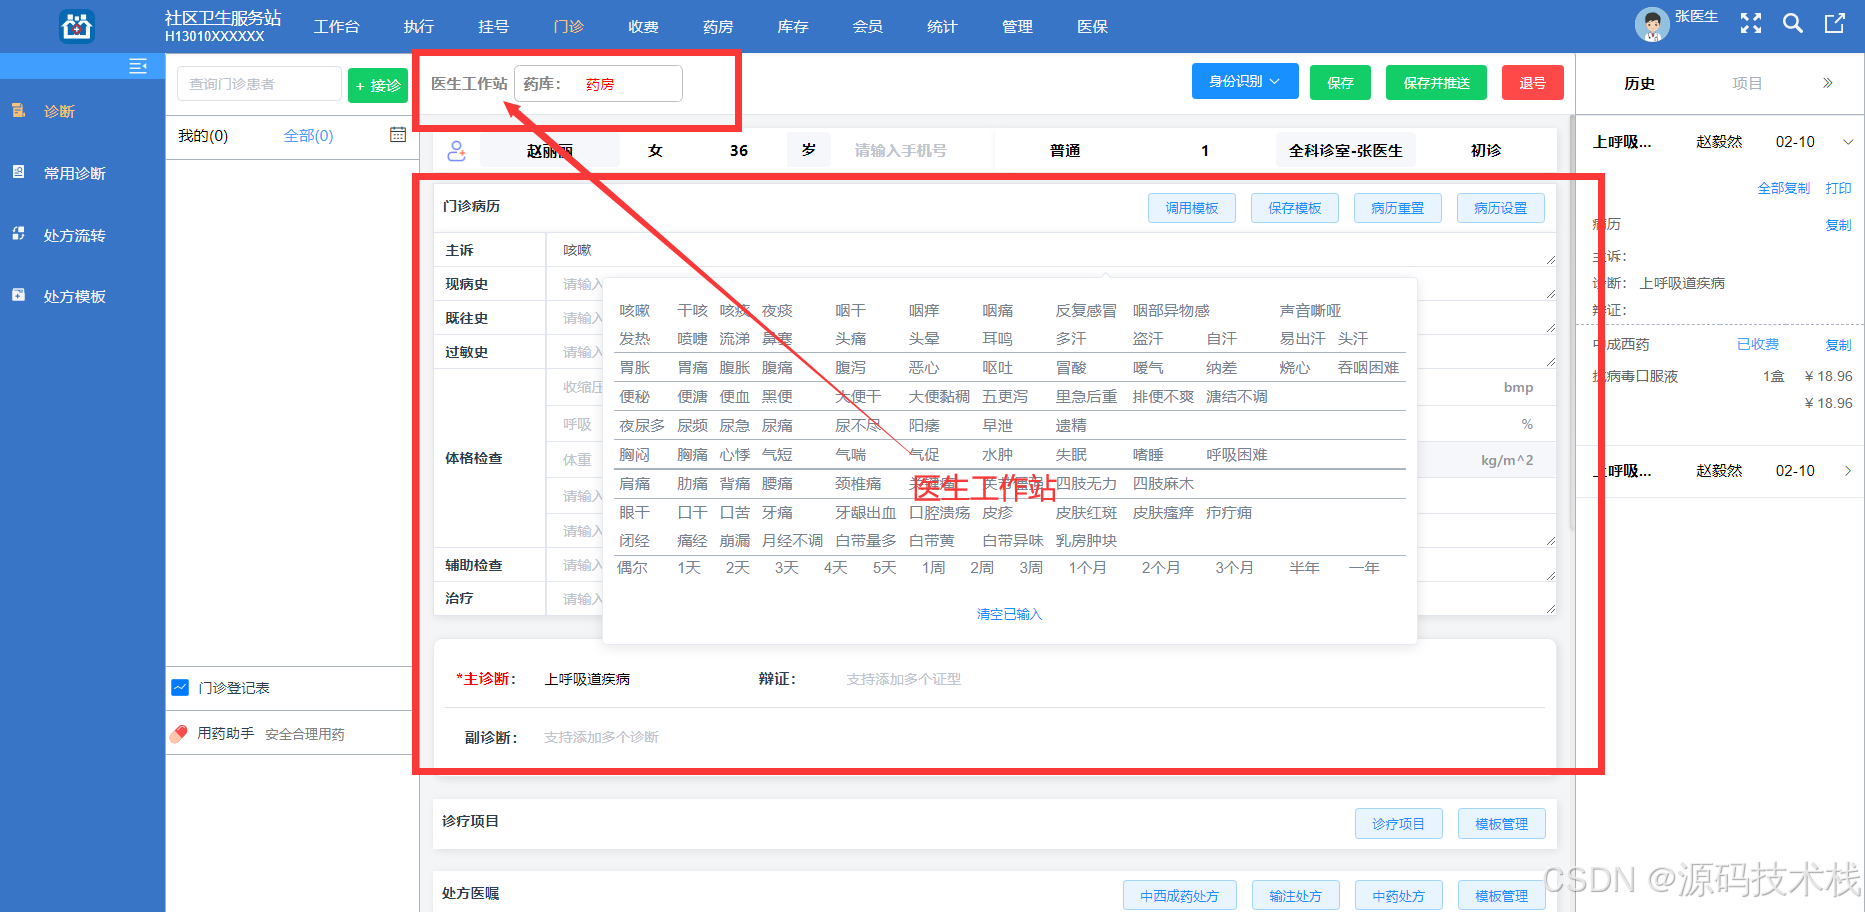This screenshot has height=912, width=1865.
Task: Click the patient profile icon beside 赵丽丽
Action: pos(456,151)
